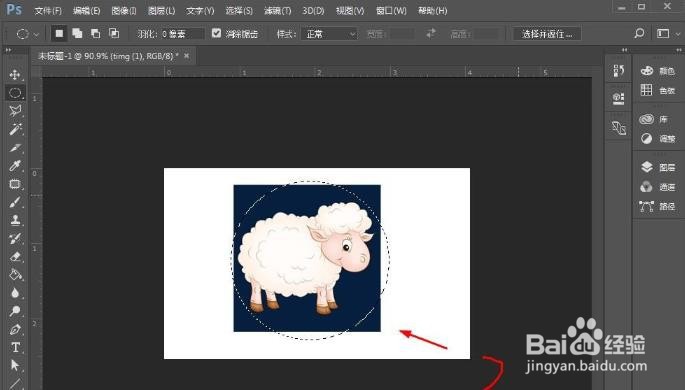This screenshot has height=390, width=685.
Task: Select the Path Selection arrow tool
Action: click(15, 365)
